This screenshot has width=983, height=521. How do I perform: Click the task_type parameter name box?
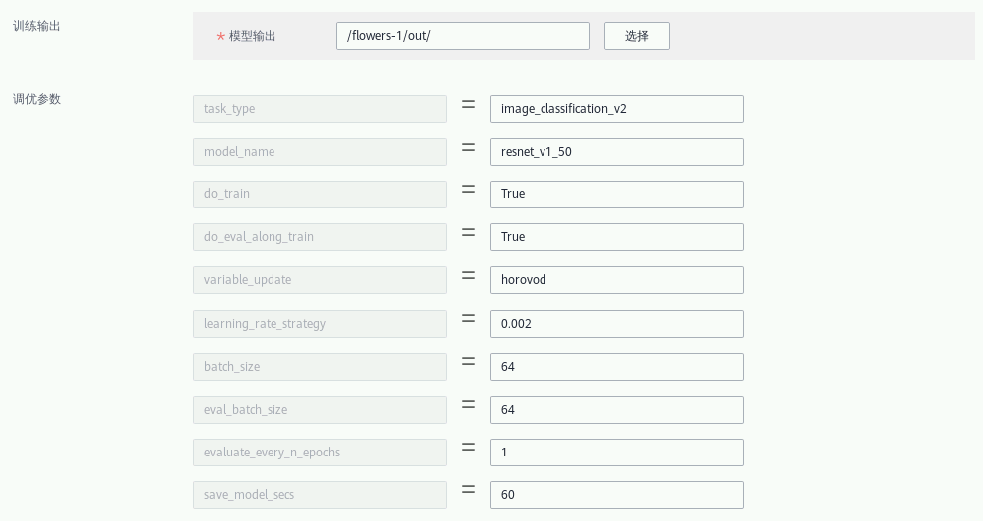click(319, 109)
